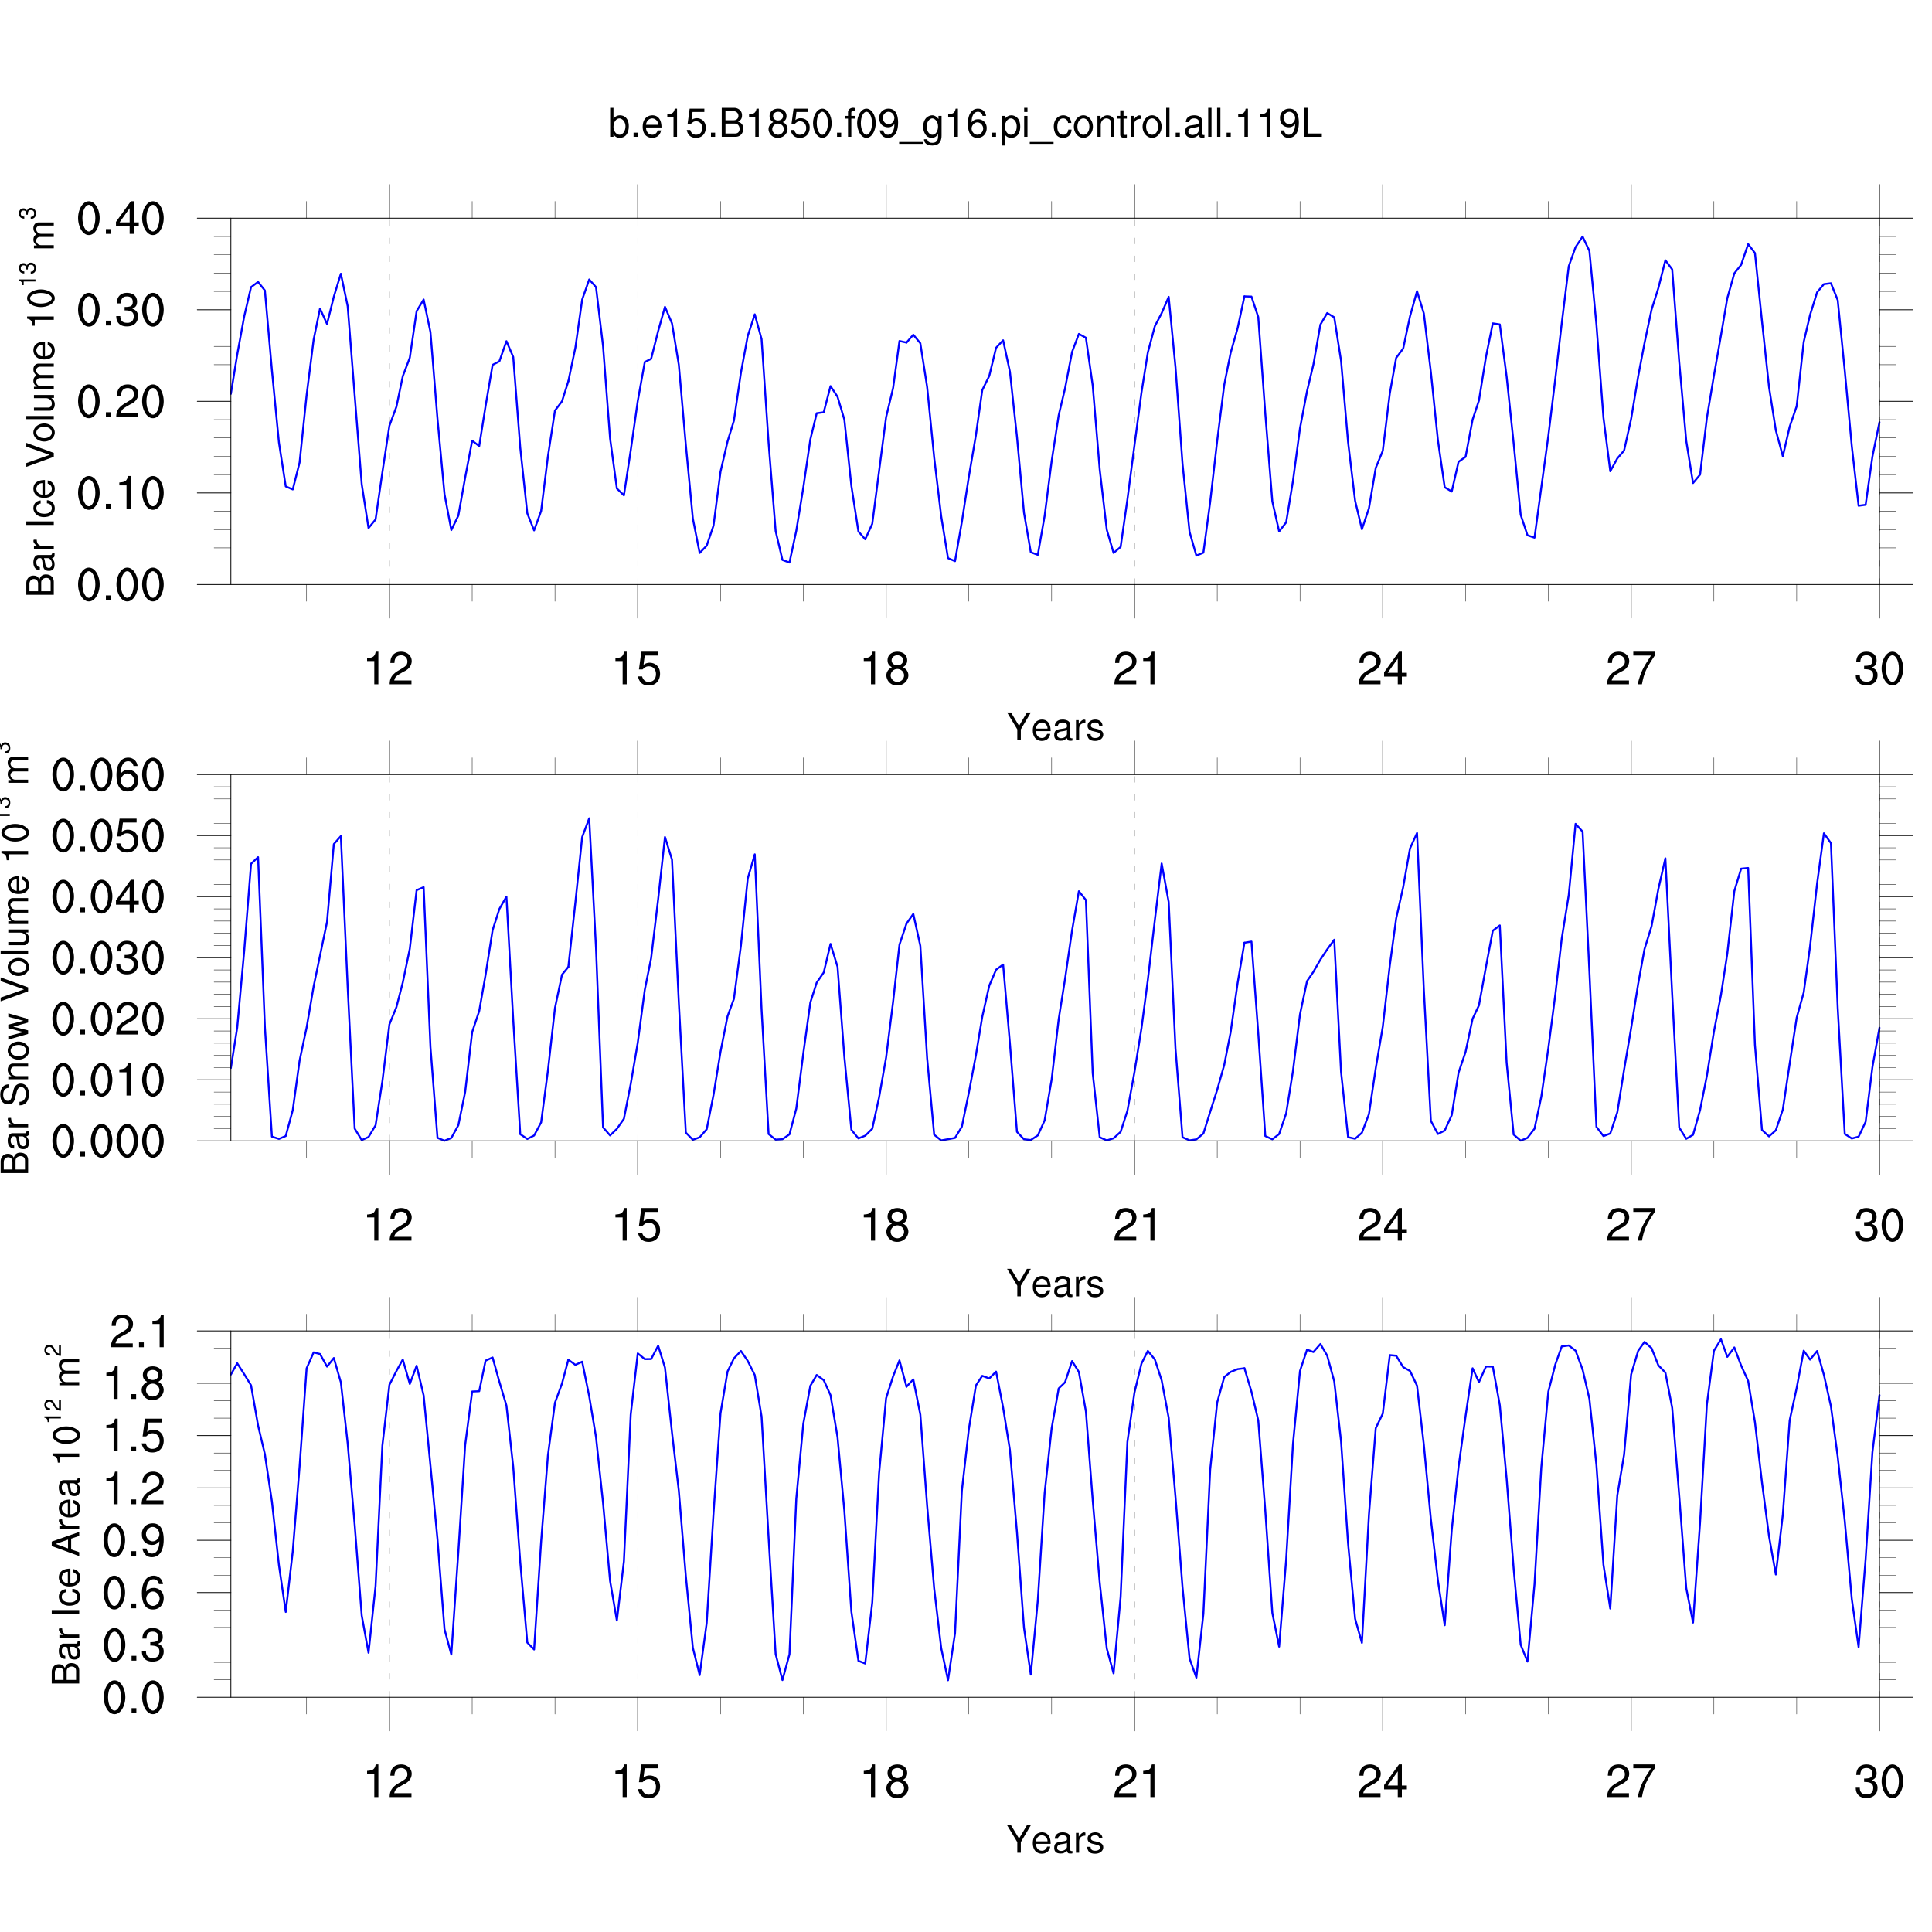Click the Bar Snow Volume y-axis label
This screenshot has width=1932, height=1932.
tap(16, 958)
